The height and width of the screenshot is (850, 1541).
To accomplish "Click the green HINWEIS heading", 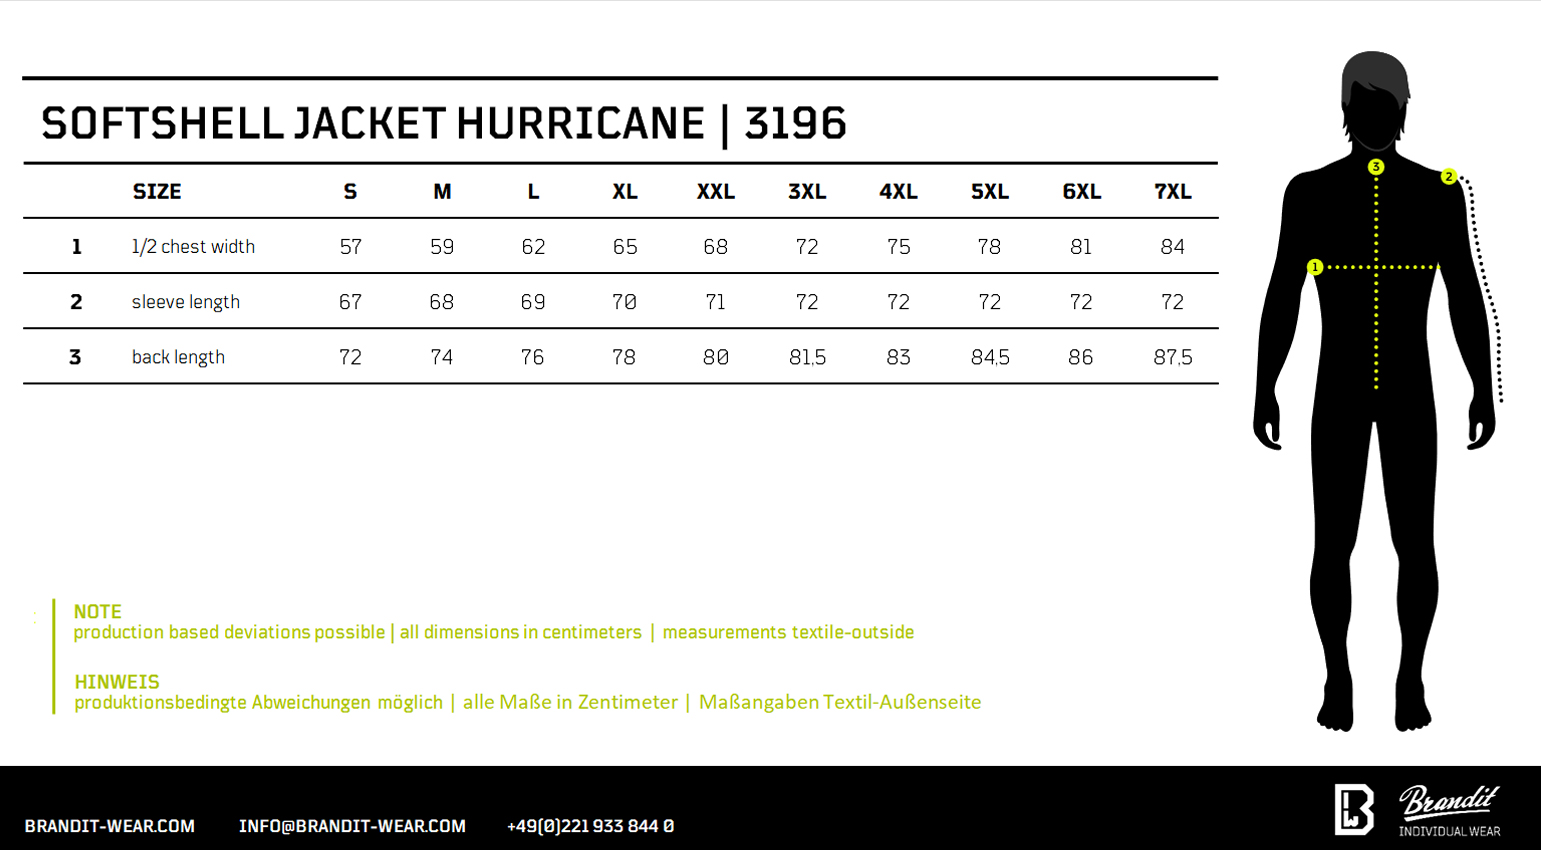I will [117, 682].
